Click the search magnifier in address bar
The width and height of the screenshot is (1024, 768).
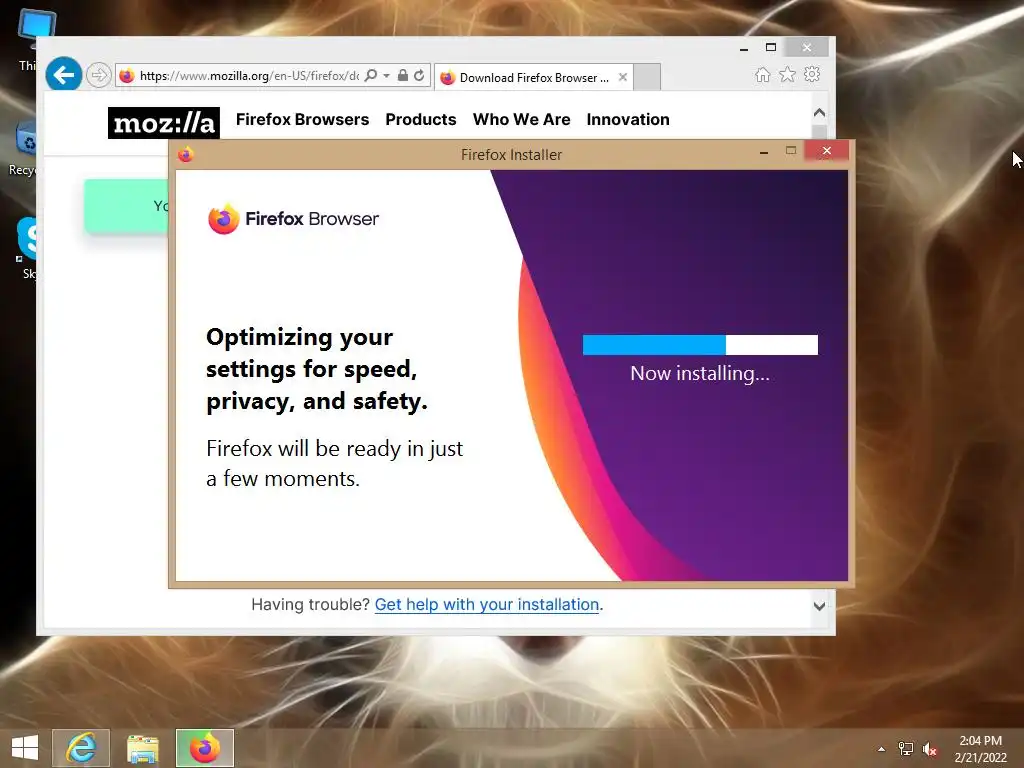[x=371, y=76]
